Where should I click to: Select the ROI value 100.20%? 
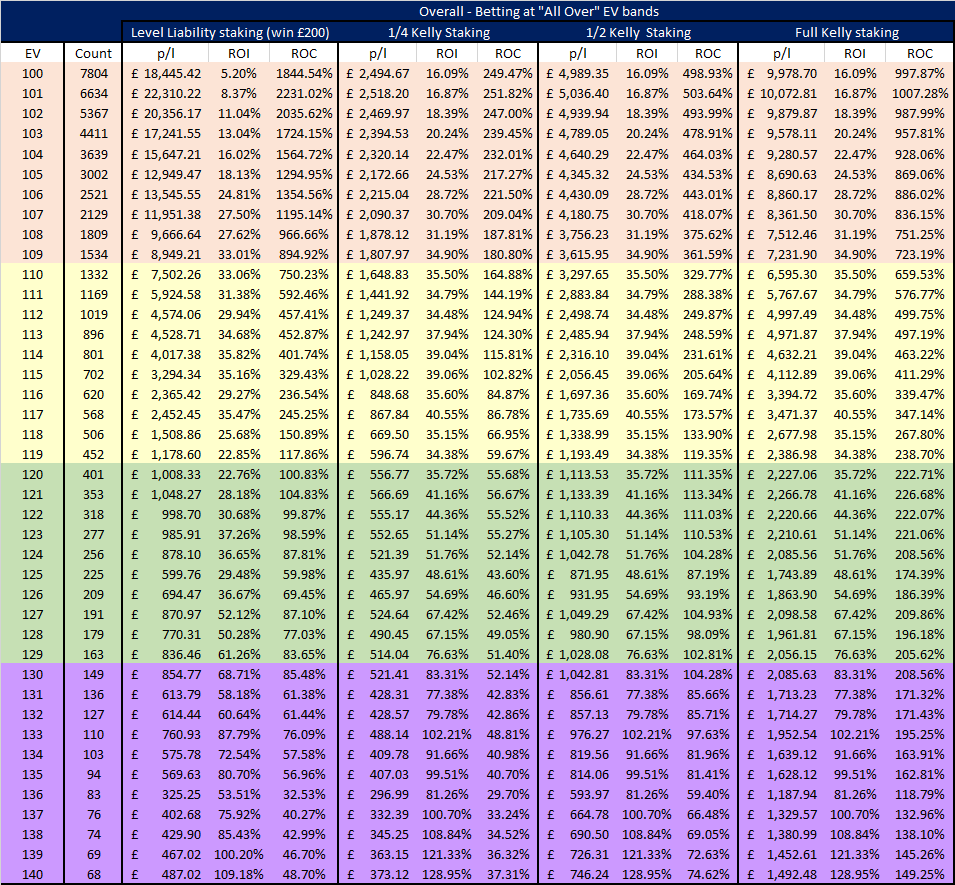coord(239,856)
